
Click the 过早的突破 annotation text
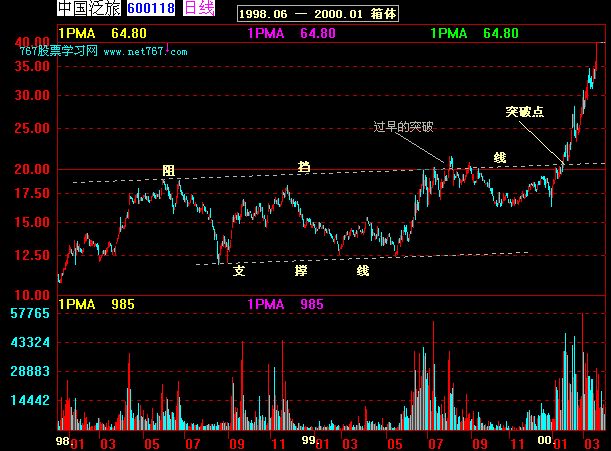coord(403,127)
